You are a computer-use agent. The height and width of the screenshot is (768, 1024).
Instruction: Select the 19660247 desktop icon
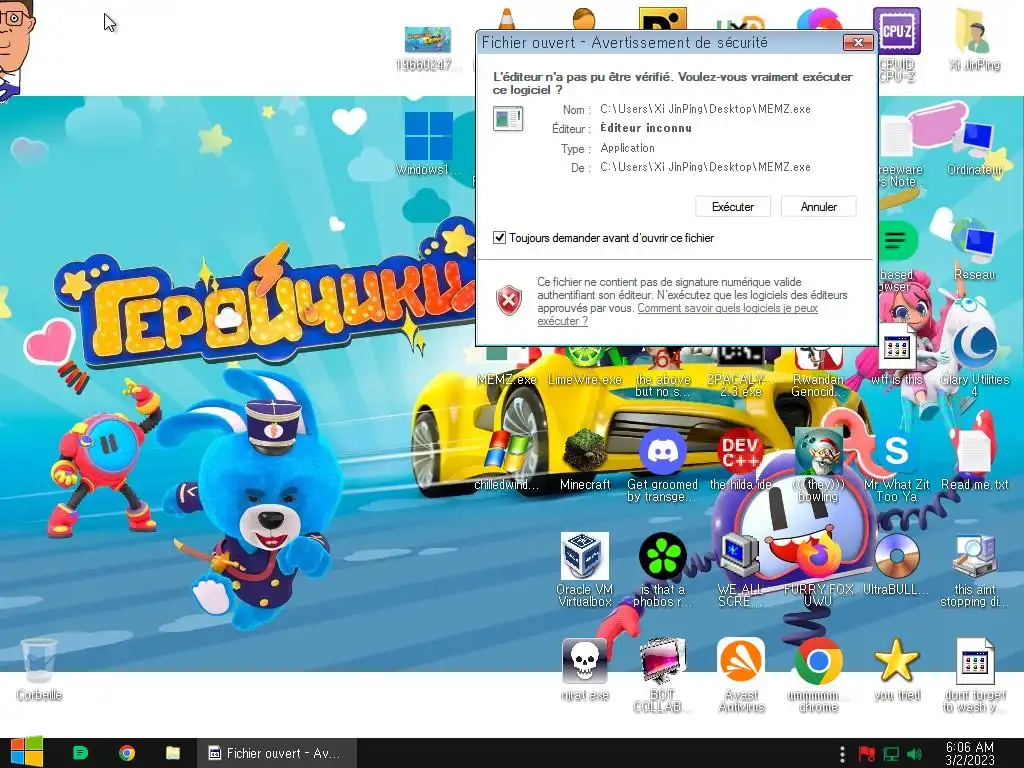[x=427, y=49]
